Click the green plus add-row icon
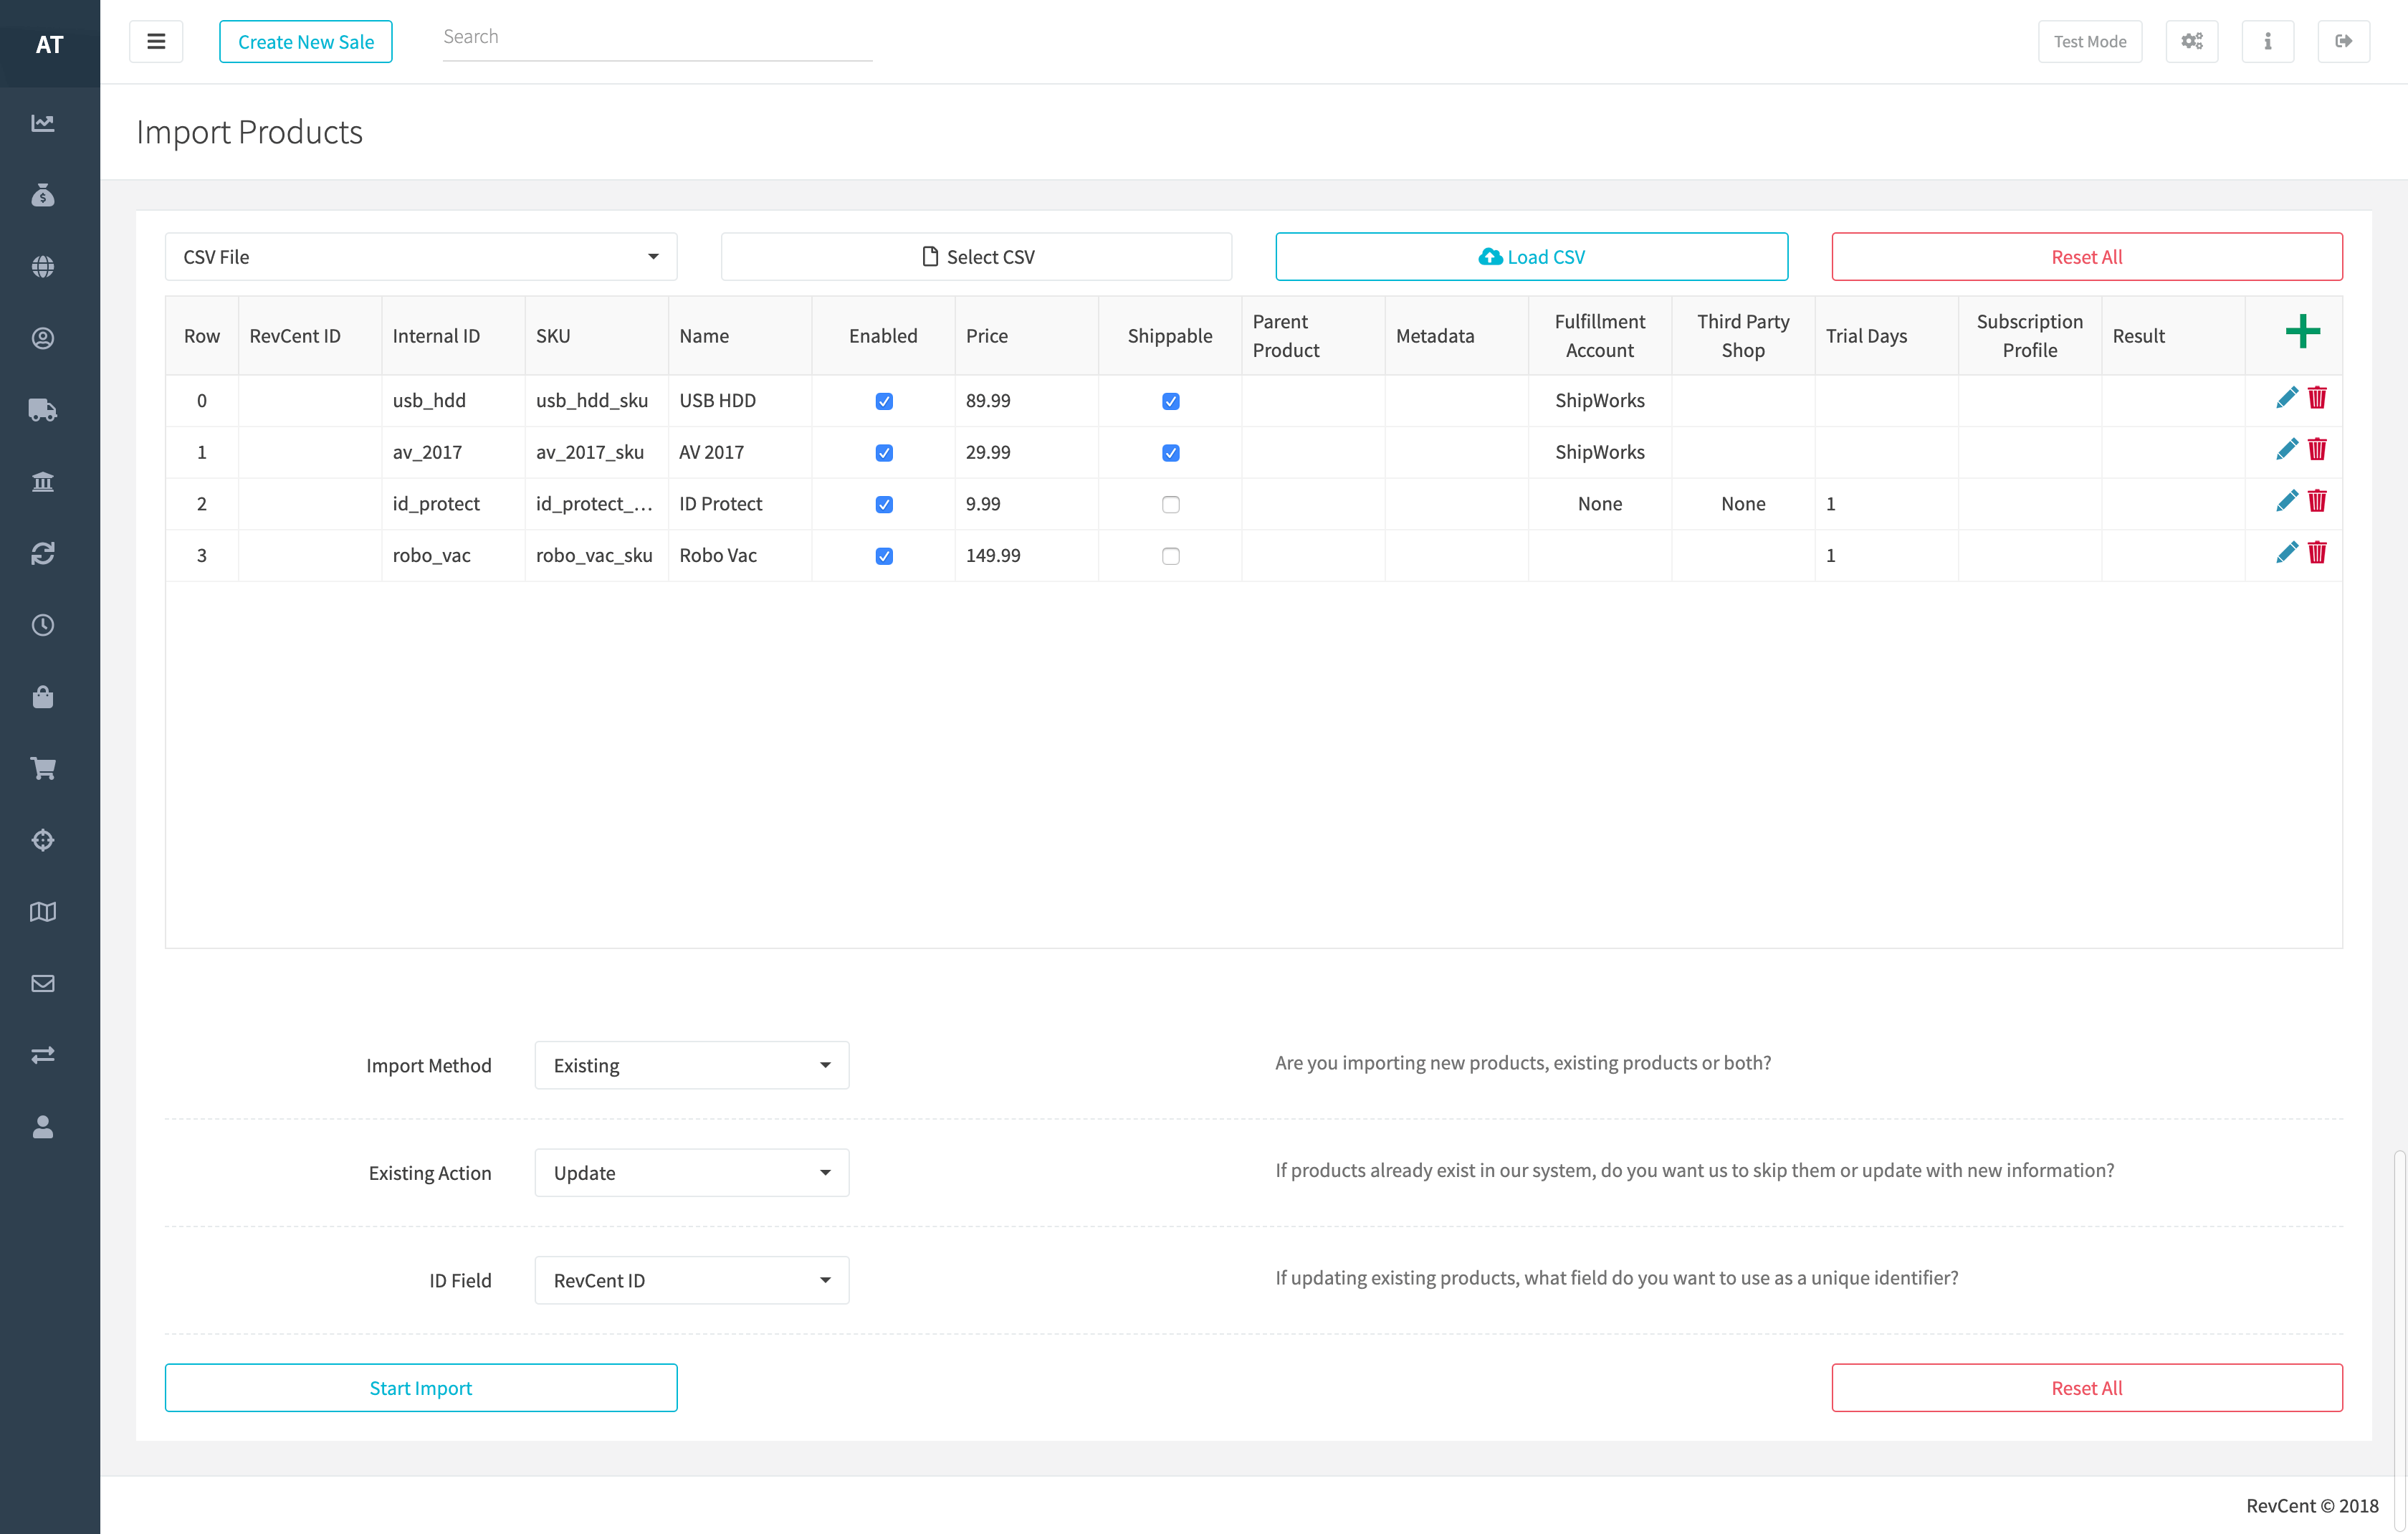Screen dimensions: 2408x1534 pyautogui.click(x=2302, y=332)
